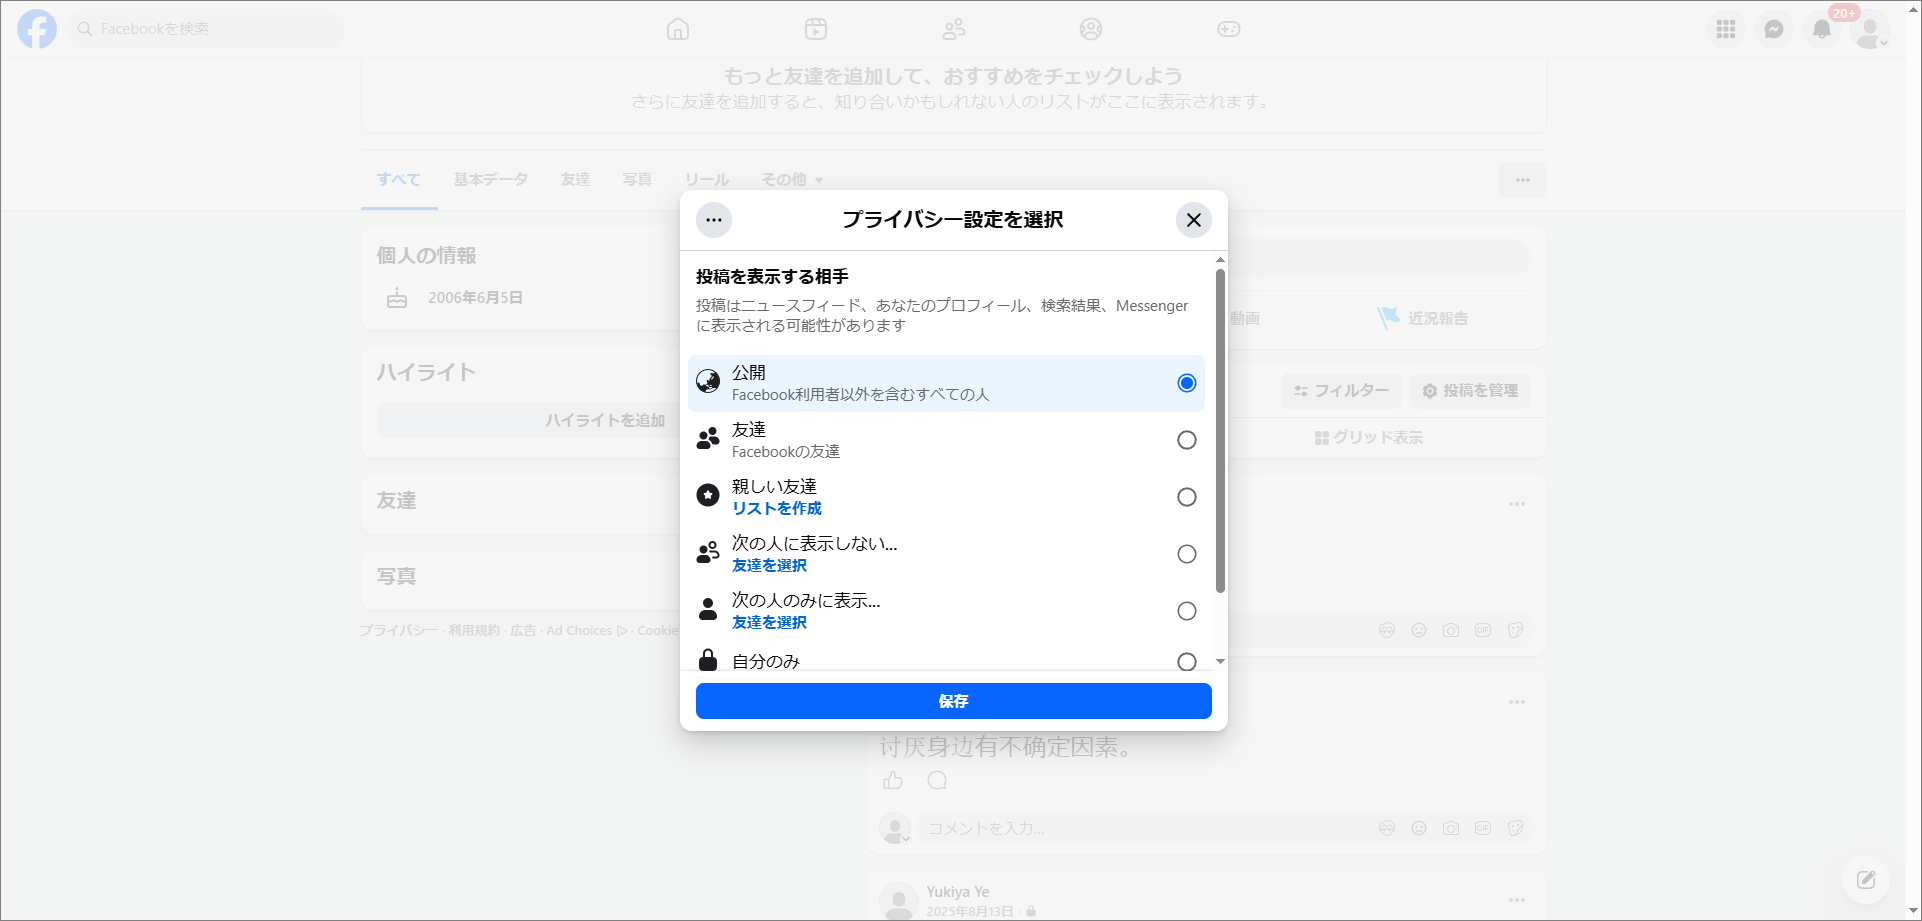
Task: Open the Messenger icon
Action: [1774, 29]
